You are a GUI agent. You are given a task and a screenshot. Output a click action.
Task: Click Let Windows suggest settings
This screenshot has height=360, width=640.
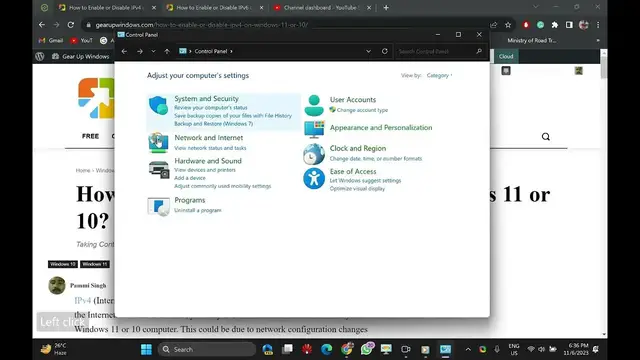pos(365,180)
